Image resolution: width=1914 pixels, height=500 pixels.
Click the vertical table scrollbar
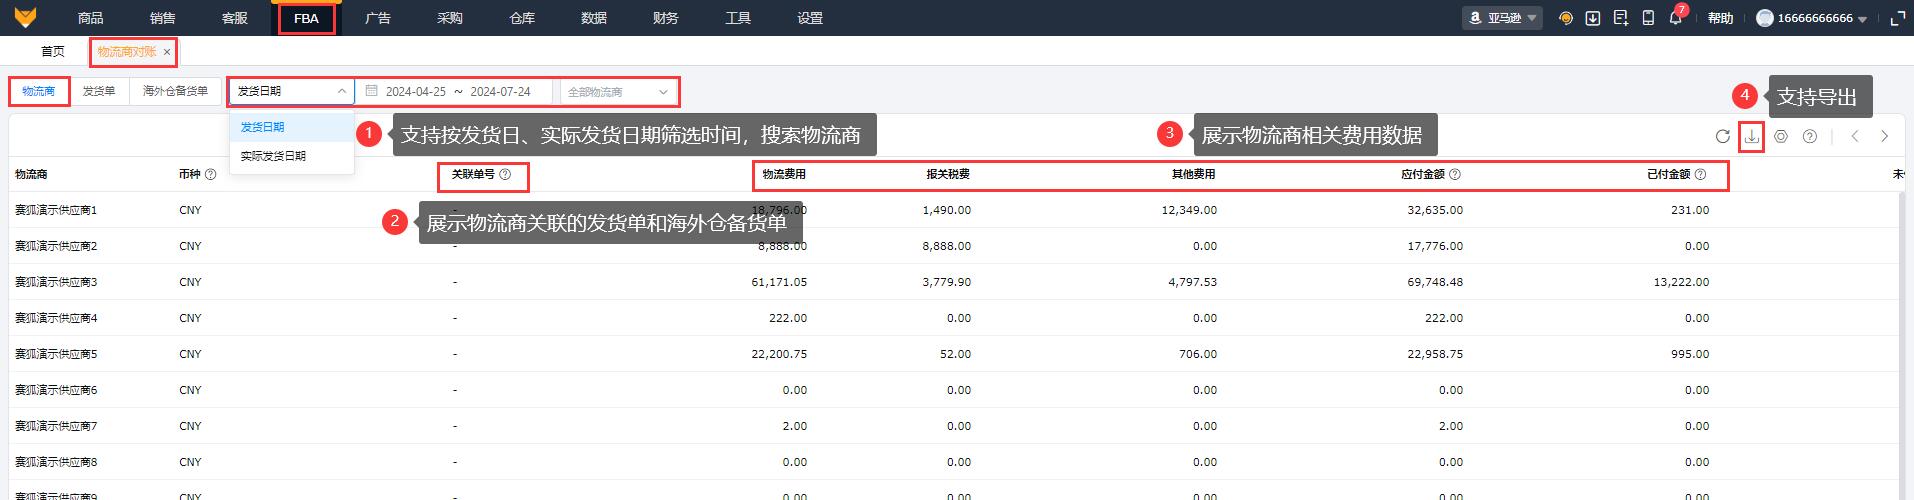pos(1904,345)
